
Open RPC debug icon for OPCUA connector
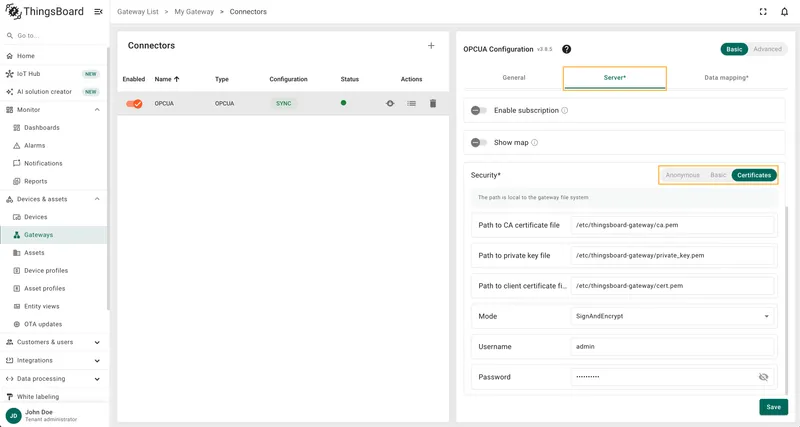point(390,103)
